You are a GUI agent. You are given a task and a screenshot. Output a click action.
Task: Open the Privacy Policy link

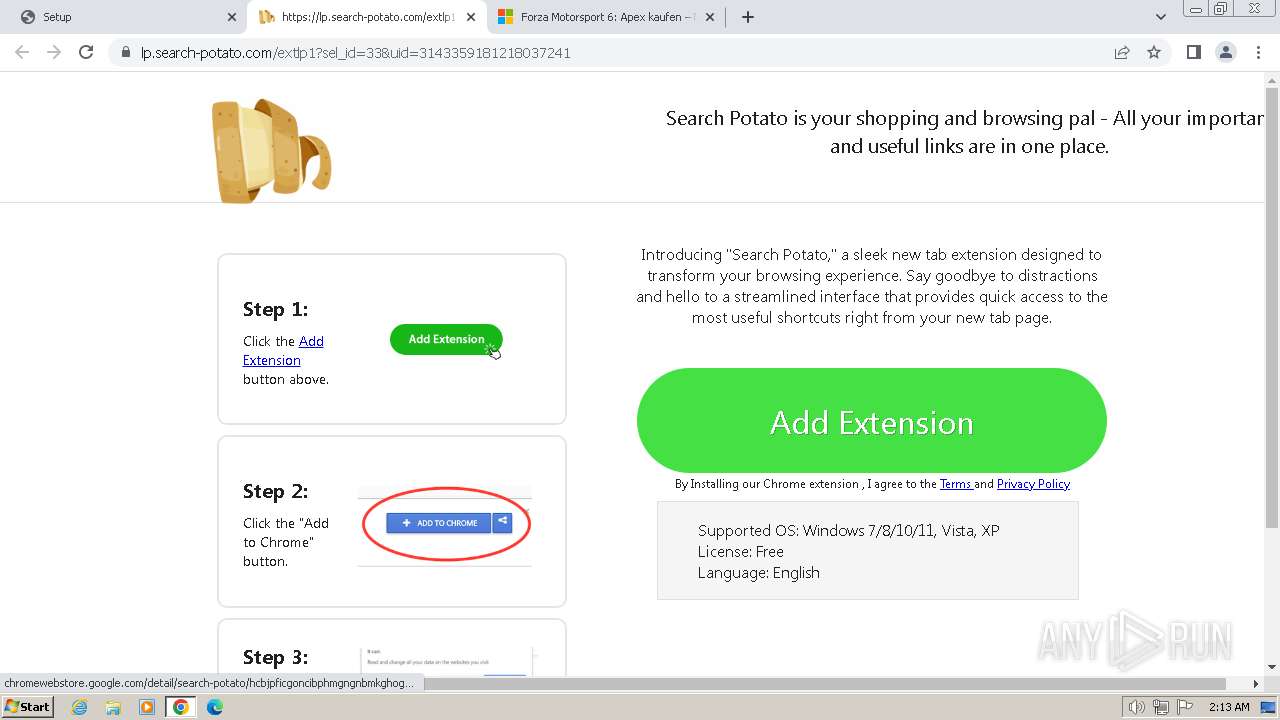[x=1033, y=484]
